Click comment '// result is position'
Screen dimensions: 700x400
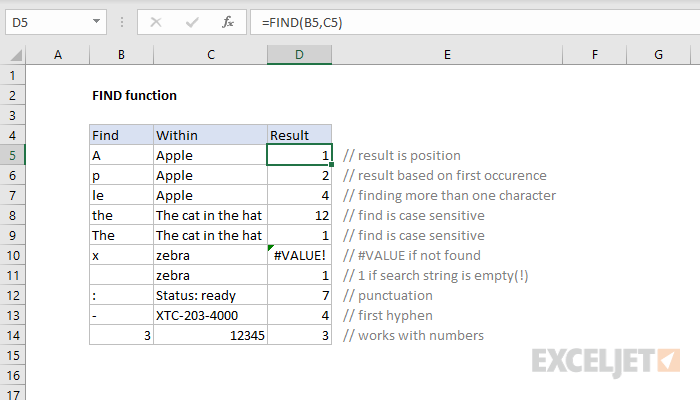coord(401,155)
